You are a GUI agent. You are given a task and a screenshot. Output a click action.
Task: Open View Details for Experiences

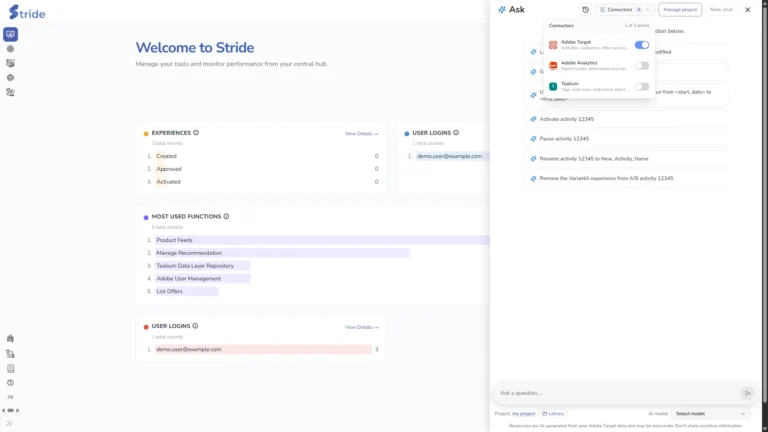[361, 134]
